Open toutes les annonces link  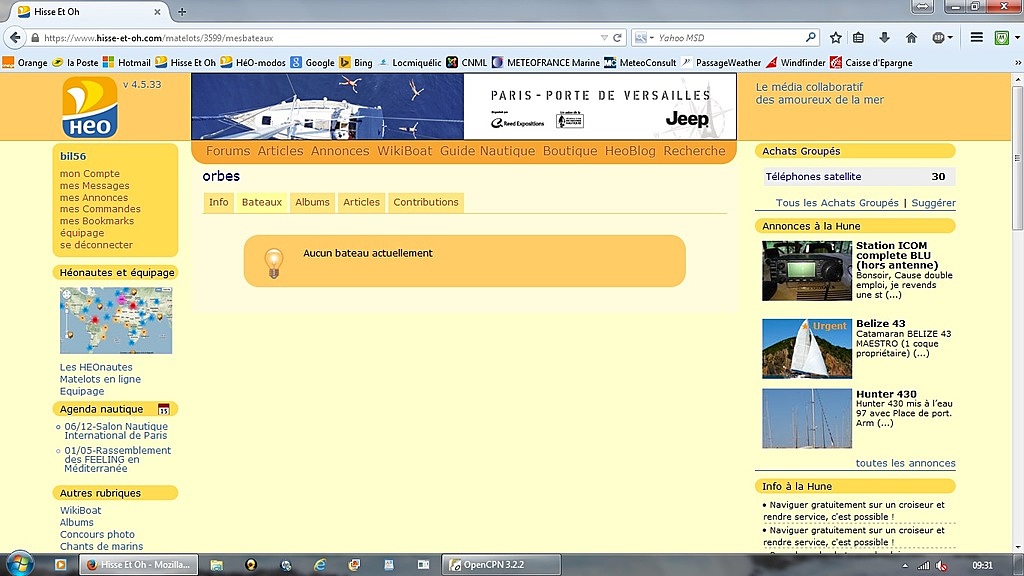click(x=905, y=463)
